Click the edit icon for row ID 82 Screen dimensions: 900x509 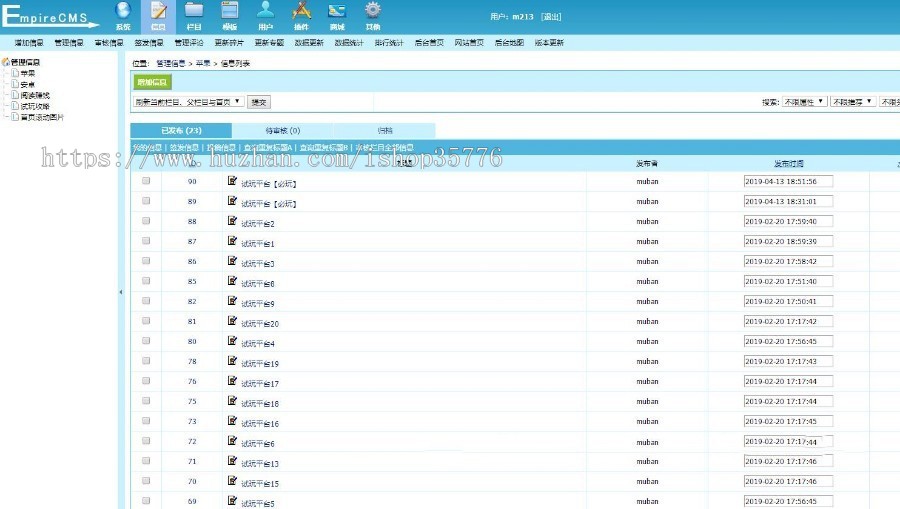[x=232, y=301]
